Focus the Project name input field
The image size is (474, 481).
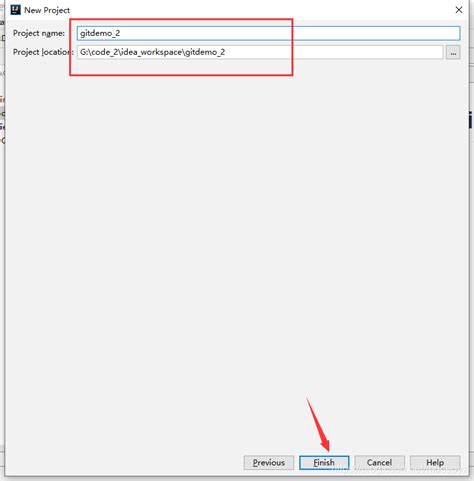[268, 33]
